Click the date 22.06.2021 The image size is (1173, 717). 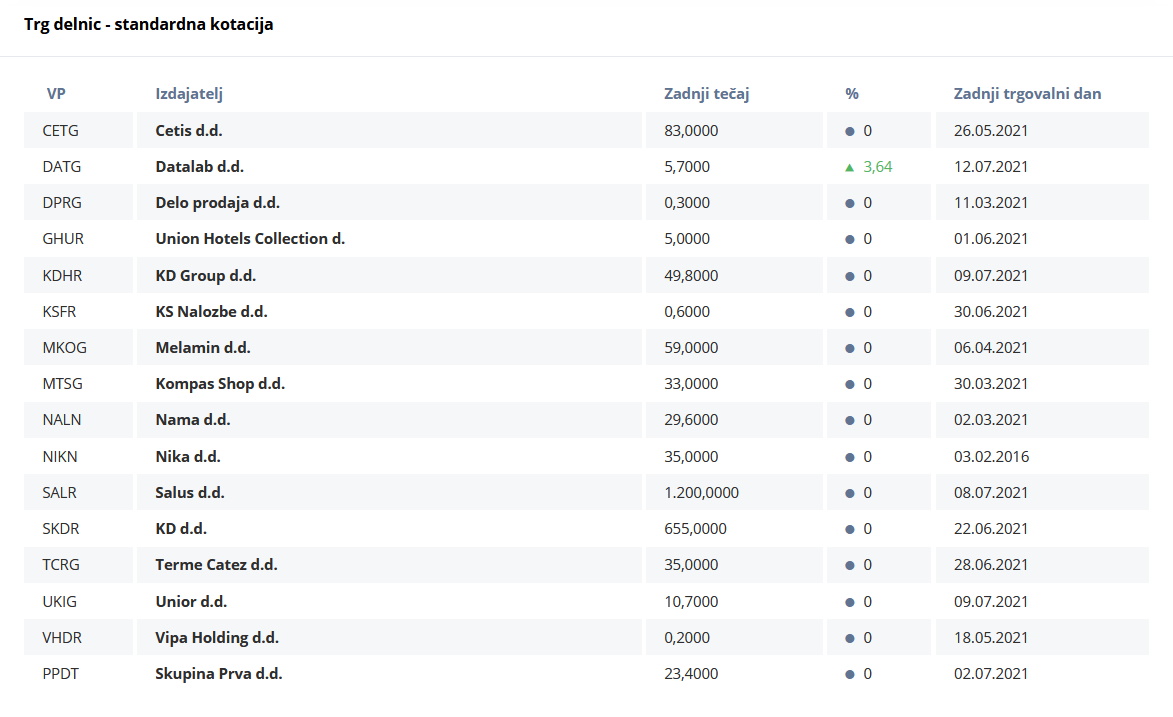pyautogui.click(x=990, y=528)
